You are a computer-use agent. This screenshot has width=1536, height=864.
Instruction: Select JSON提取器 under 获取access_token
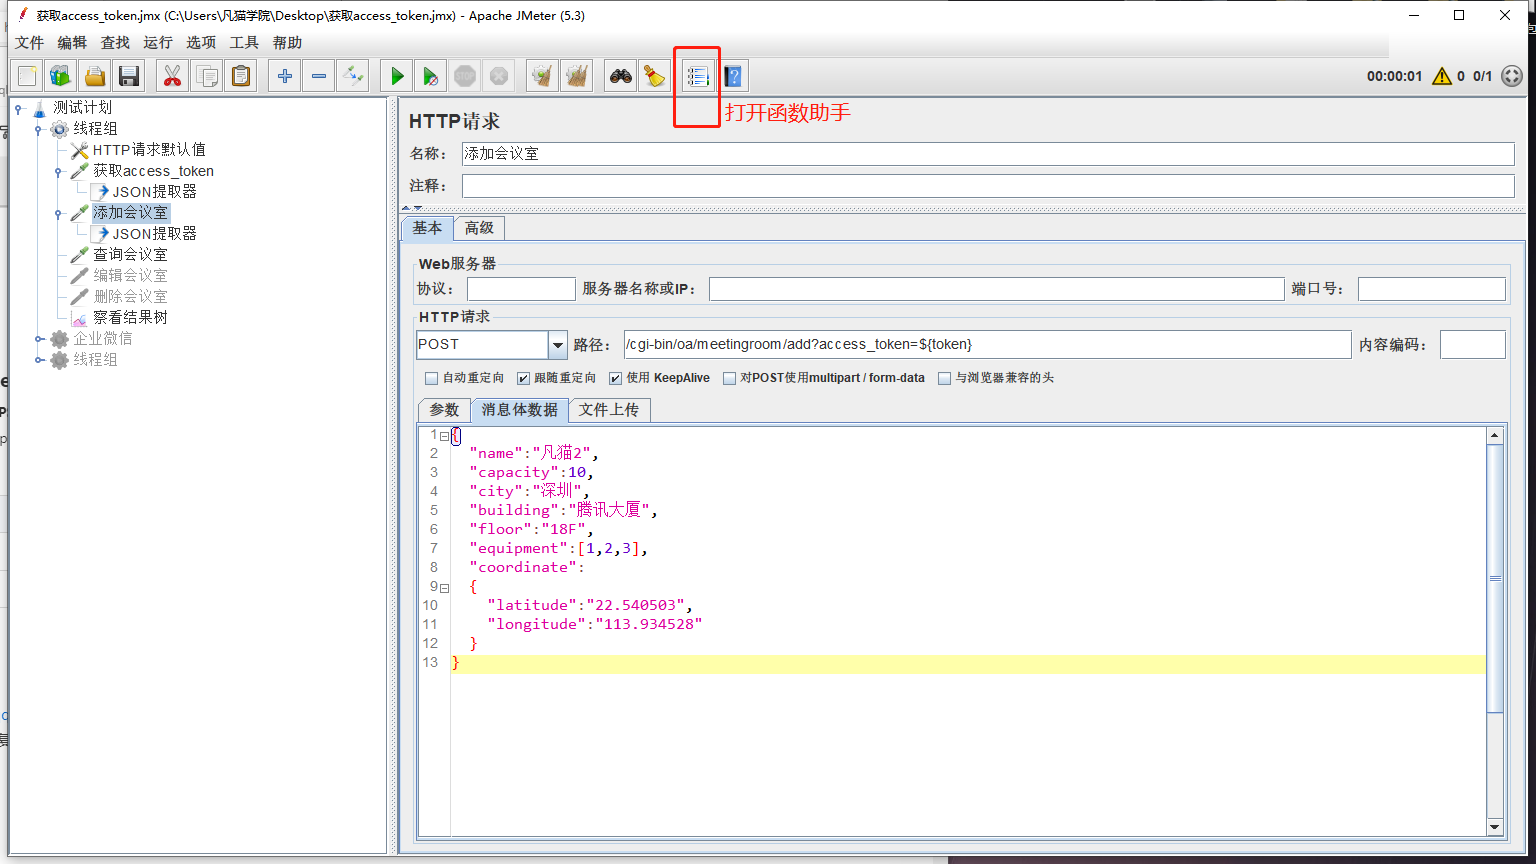(x=154, y=192)
